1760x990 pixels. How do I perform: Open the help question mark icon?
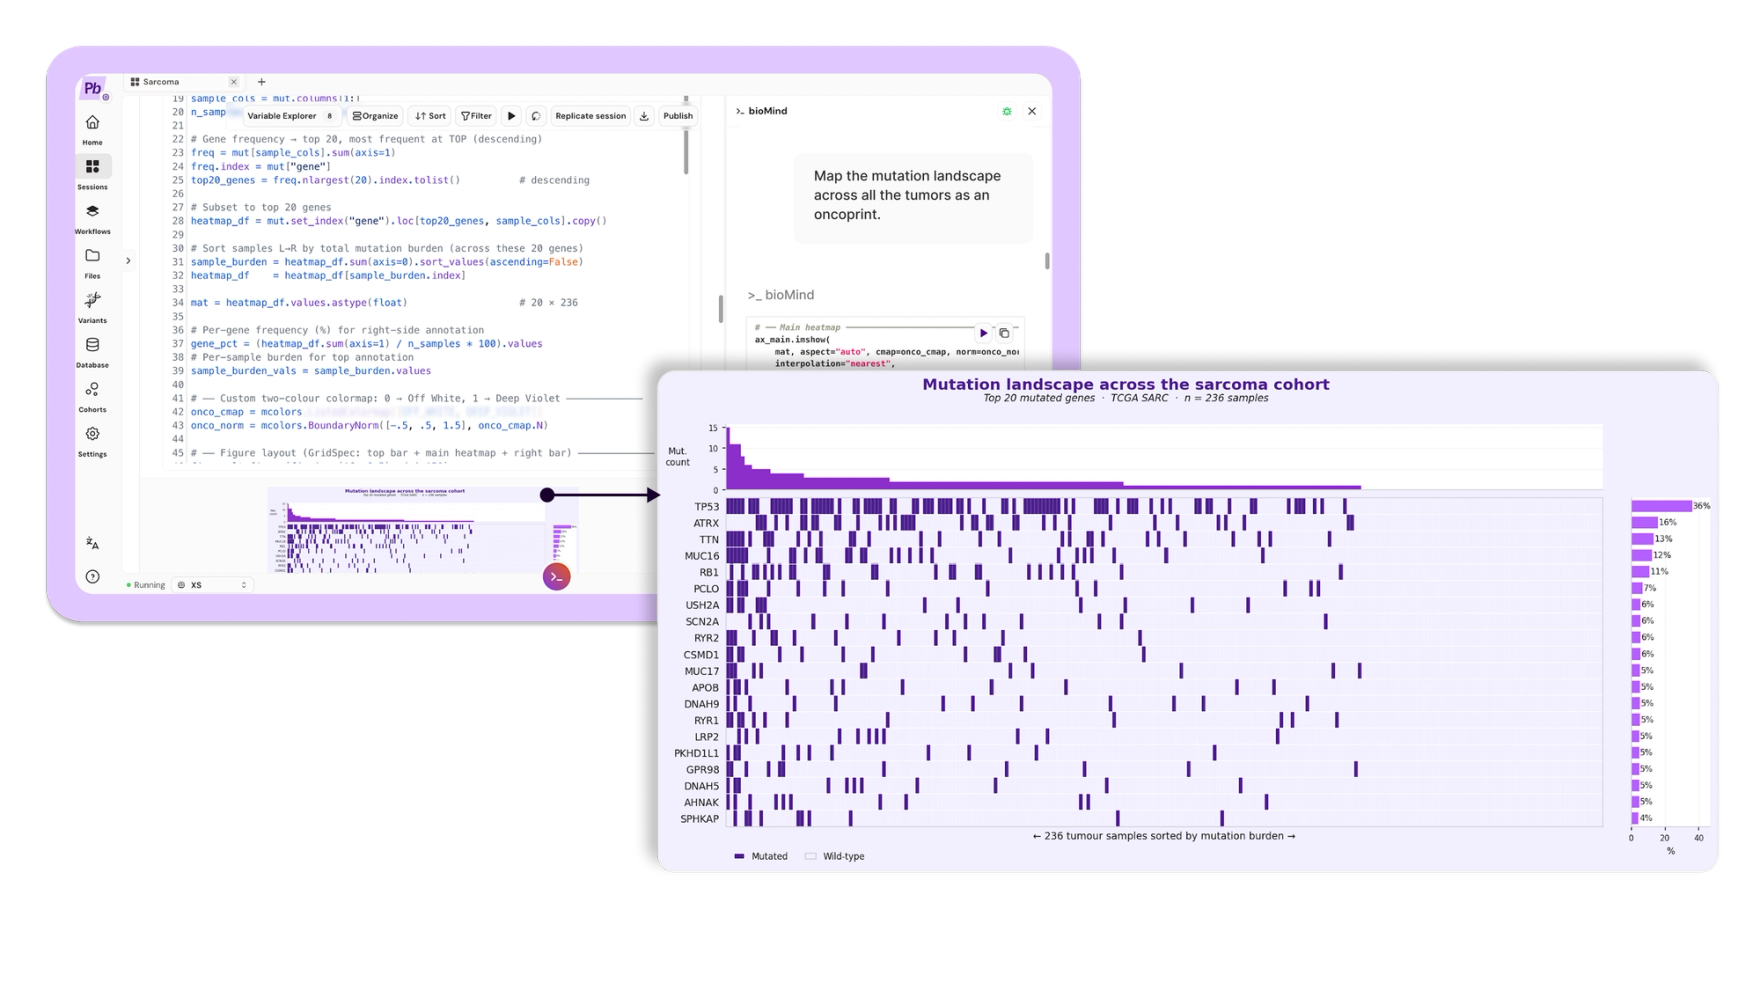pyautogui.click(x=92, y=576)
